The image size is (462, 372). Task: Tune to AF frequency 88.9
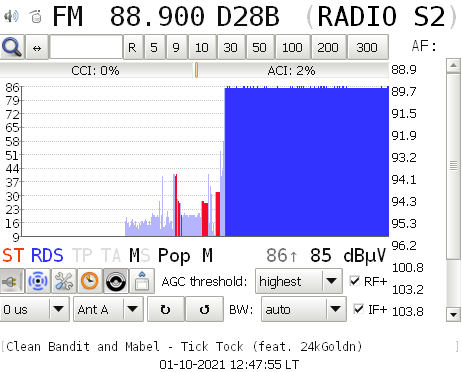pos(404,70)
